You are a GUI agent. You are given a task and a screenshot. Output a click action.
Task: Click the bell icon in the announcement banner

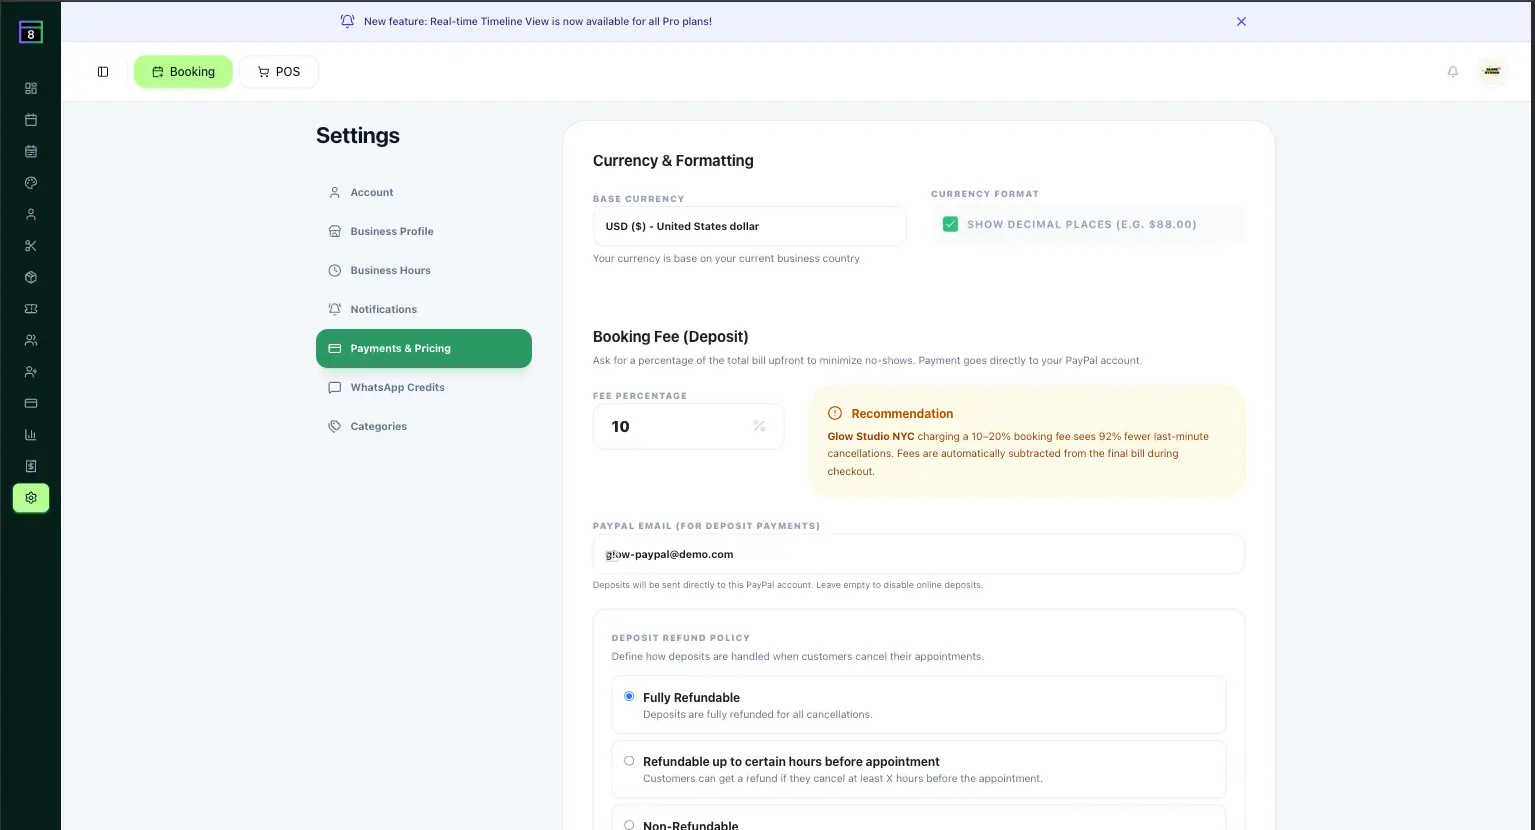coord(347,21)
